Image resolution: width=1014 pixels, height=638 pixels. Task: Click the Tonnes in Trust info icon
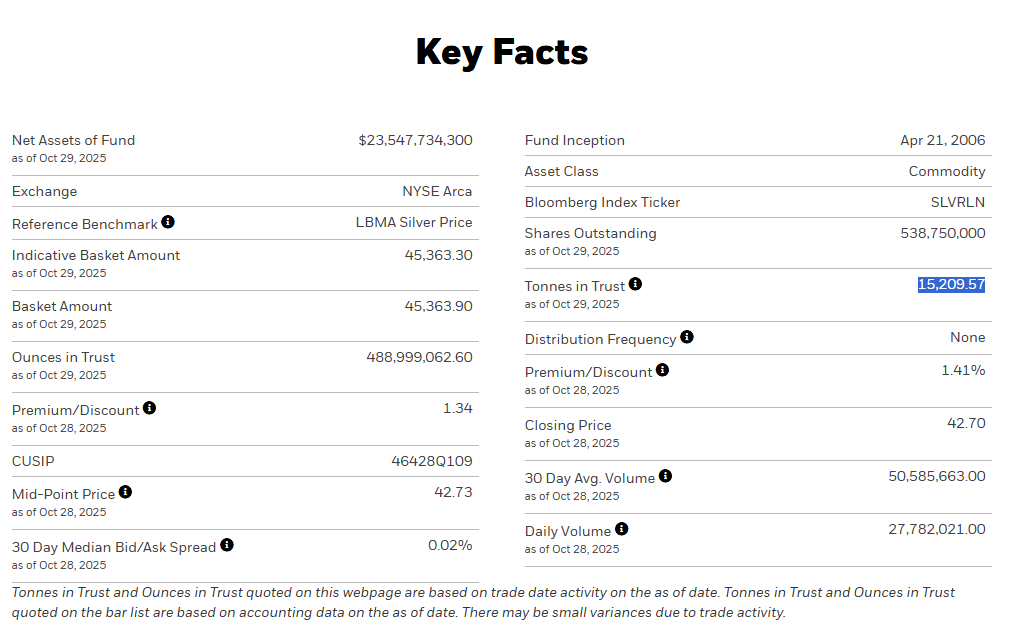tap(635, 284)
